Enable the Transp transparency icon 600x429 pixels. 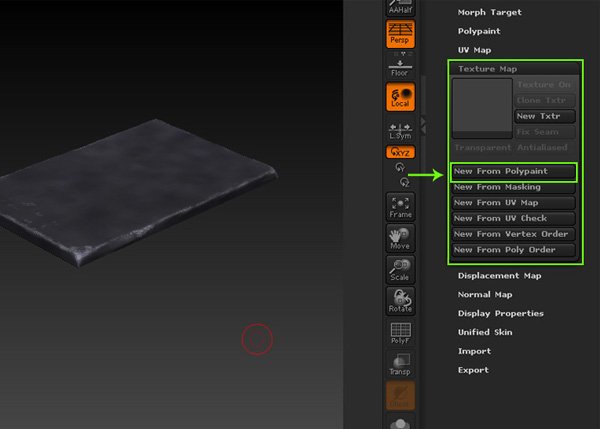(x=400, y=362)
